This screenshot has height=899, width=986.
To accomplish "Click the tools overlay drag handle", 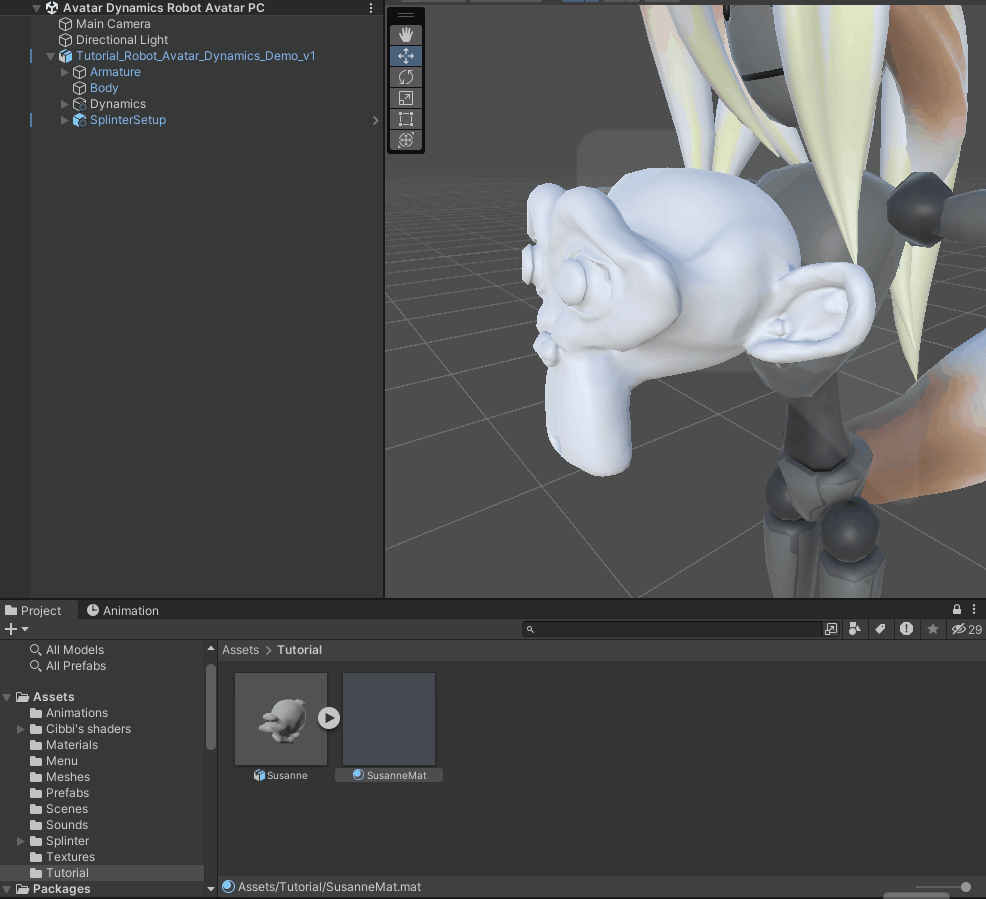I will point(406,15).
